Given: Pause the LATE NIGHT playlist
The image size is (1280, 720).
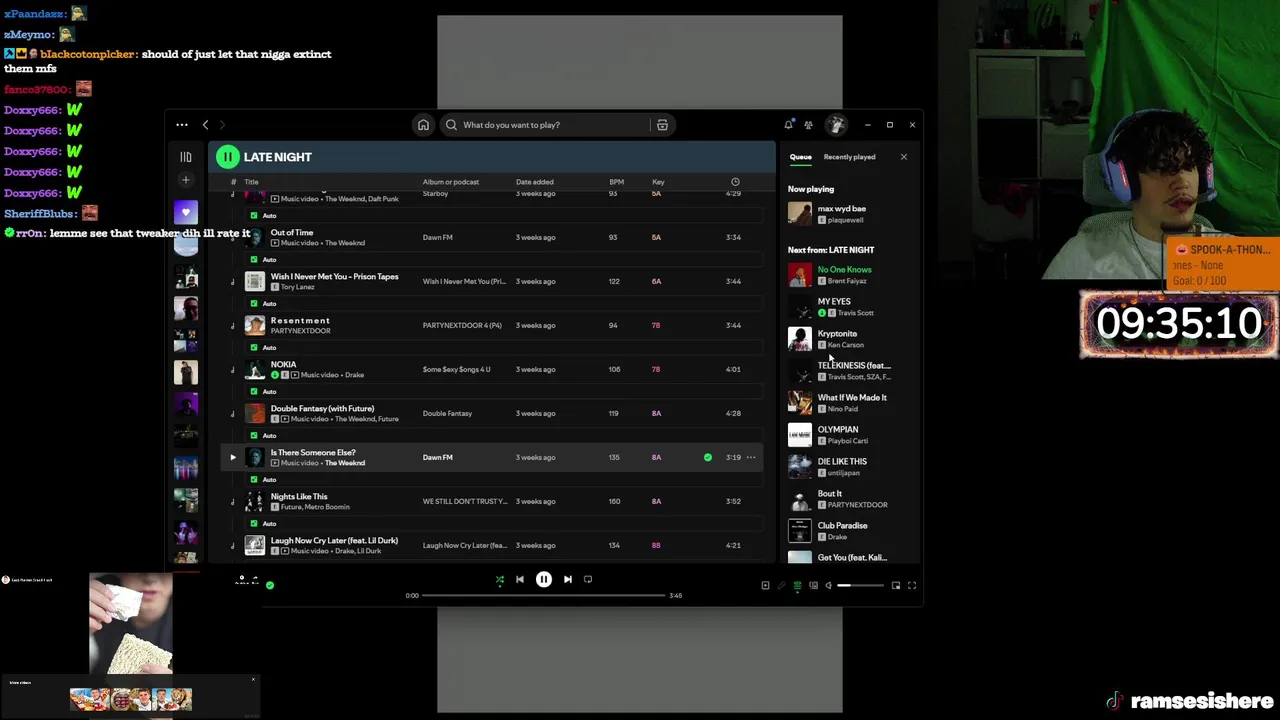Looking at the screenshot, I should pyautogui.click(x=228, y=157).
